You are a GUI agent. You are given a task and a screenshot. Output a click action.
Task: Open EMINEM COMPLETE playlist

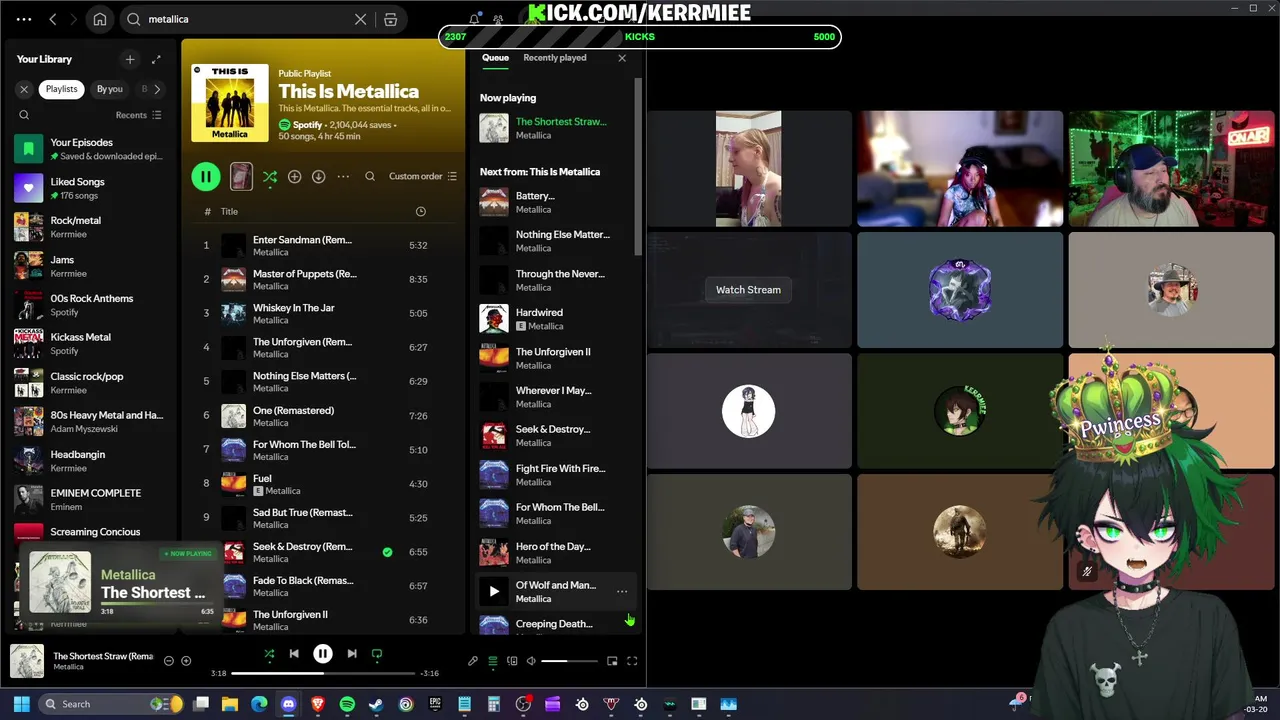pyautogui.click(x=90, y=500)
